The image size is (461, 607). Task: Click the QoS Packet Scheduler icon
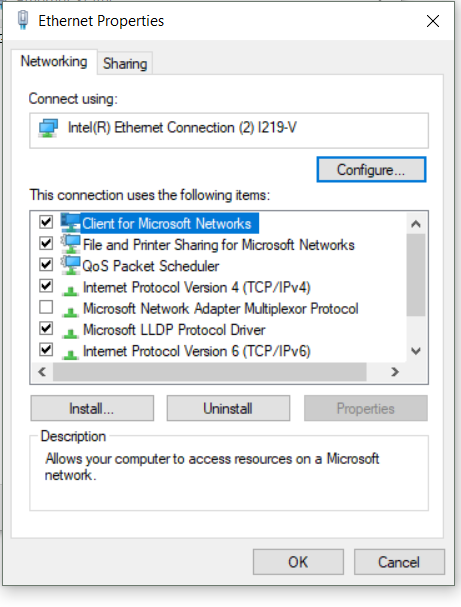[x=70, y=266]
